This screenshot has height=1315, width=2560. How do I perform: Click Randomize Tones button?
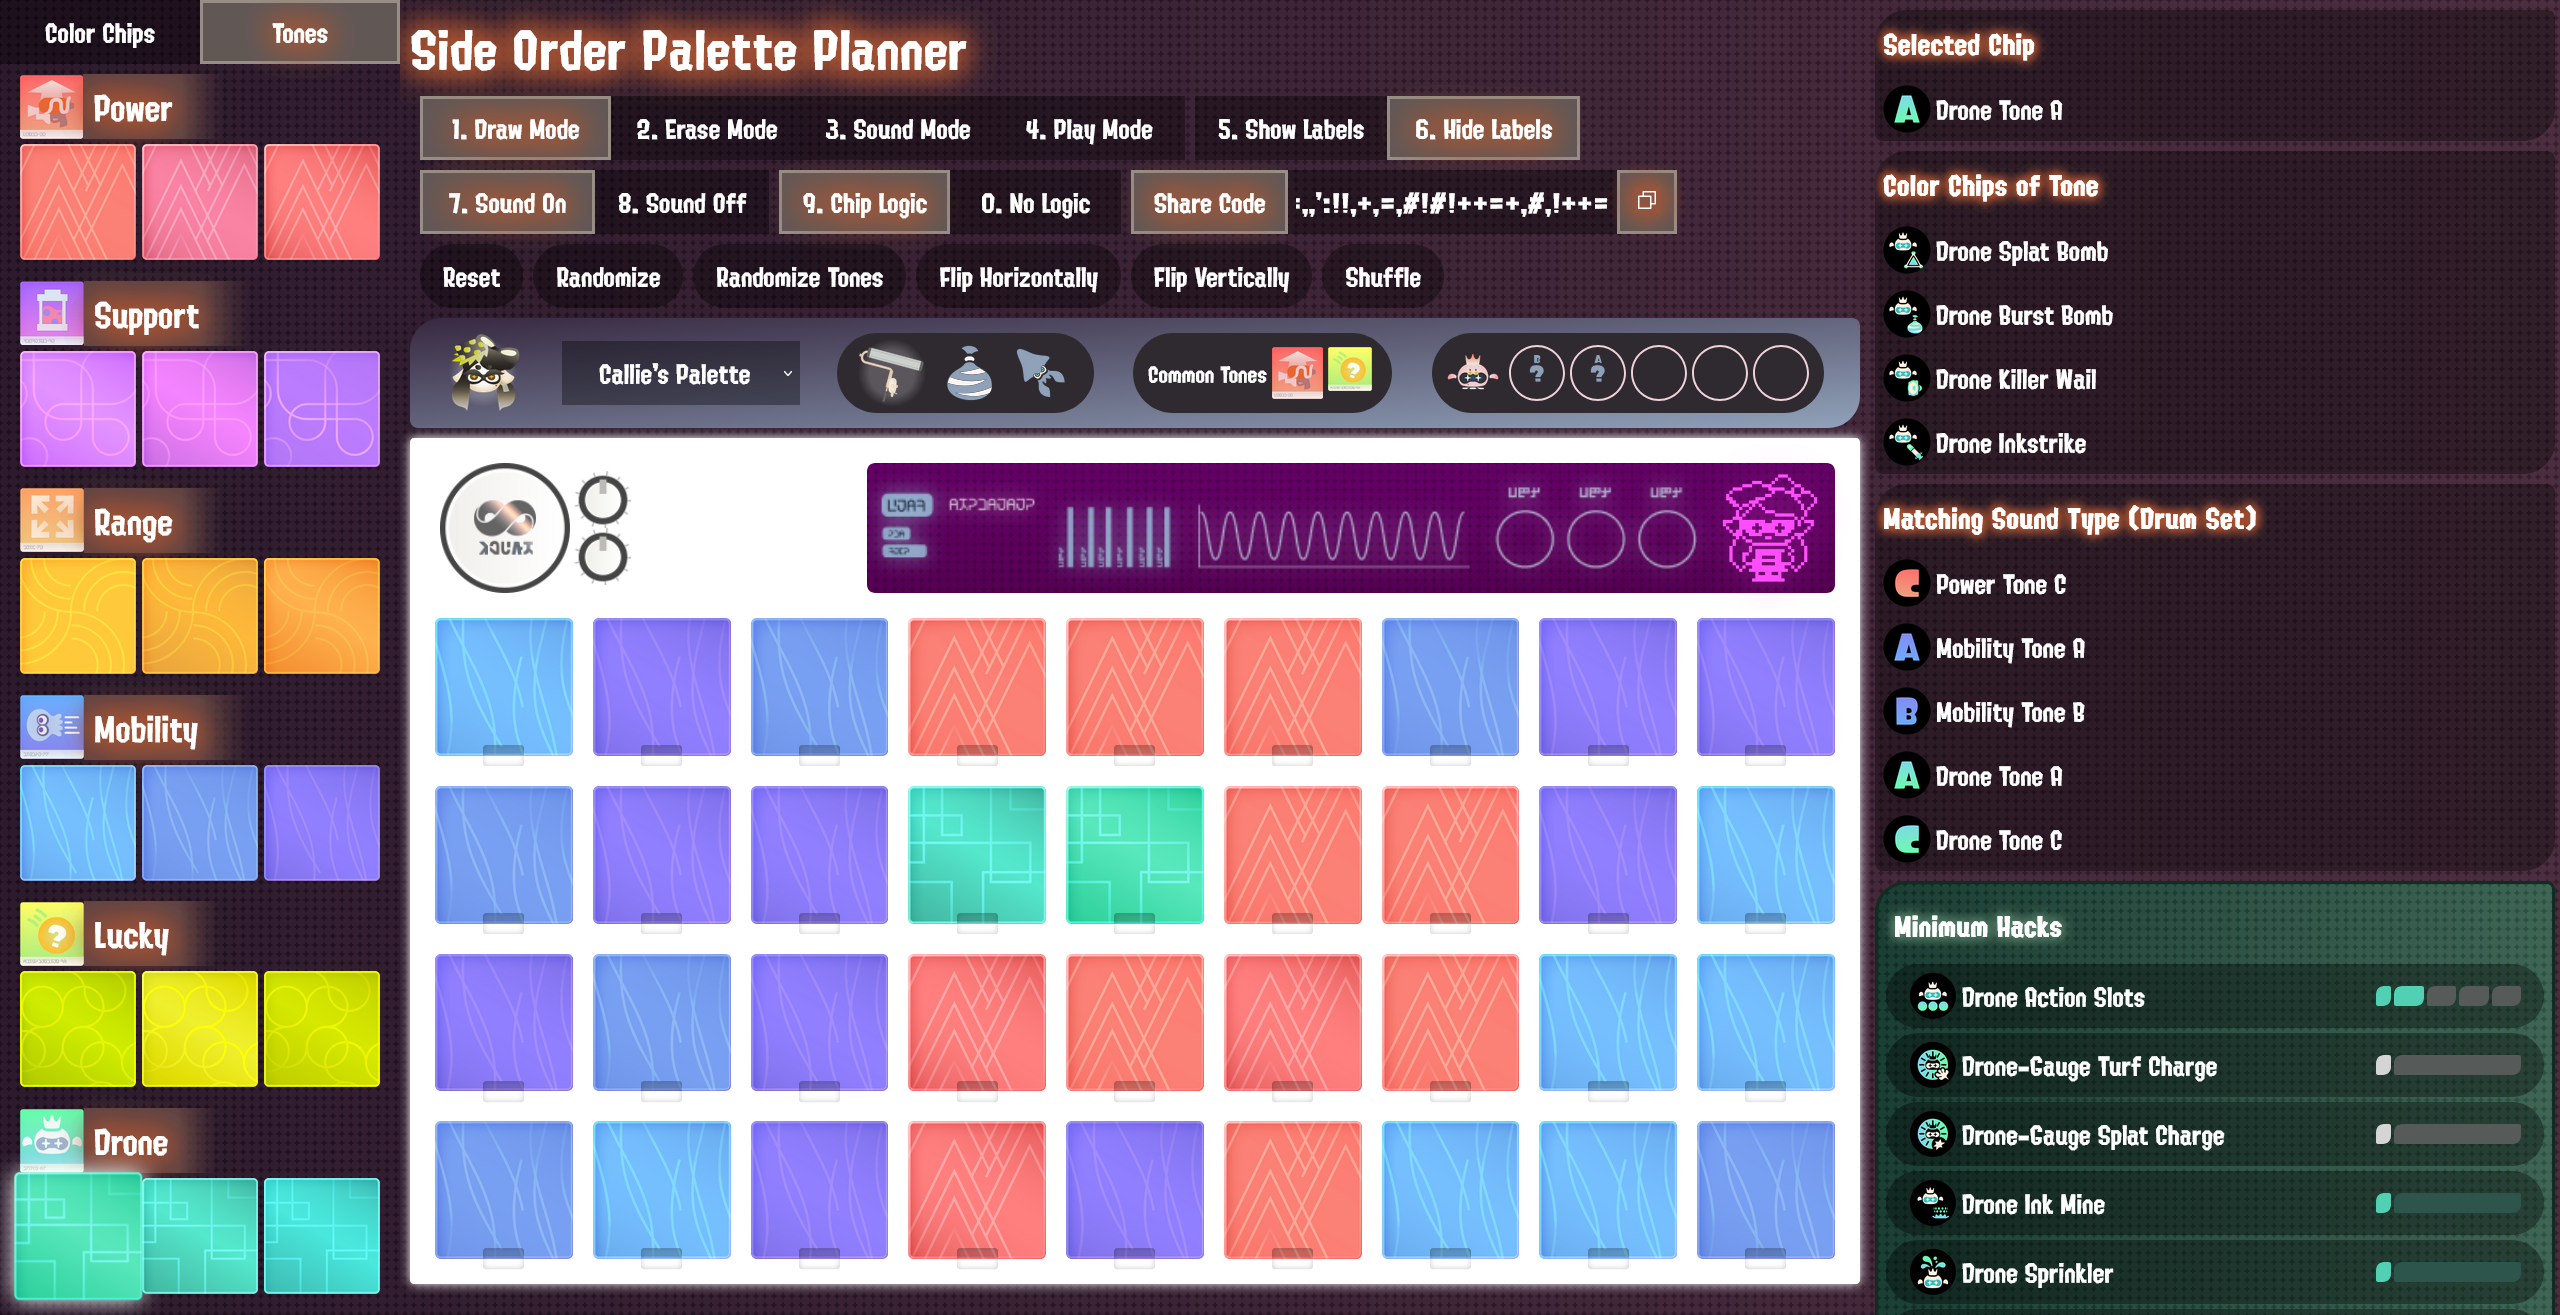click(799, 277)
